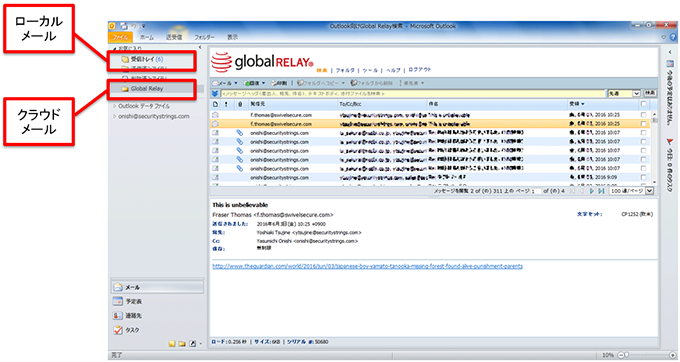
Task: Click the zoom out minus button
Action: click(x=620, y=355)
